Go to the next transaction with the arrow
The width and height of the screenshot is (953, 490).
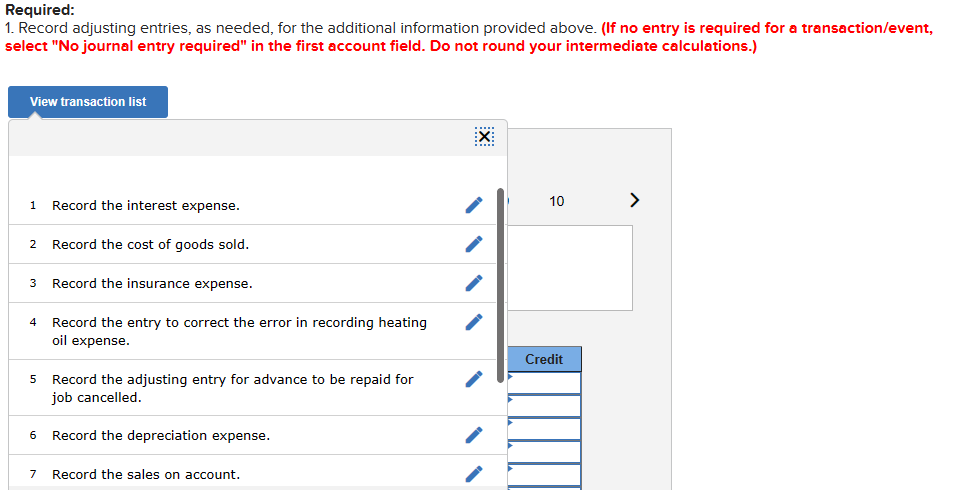(635, 200)
